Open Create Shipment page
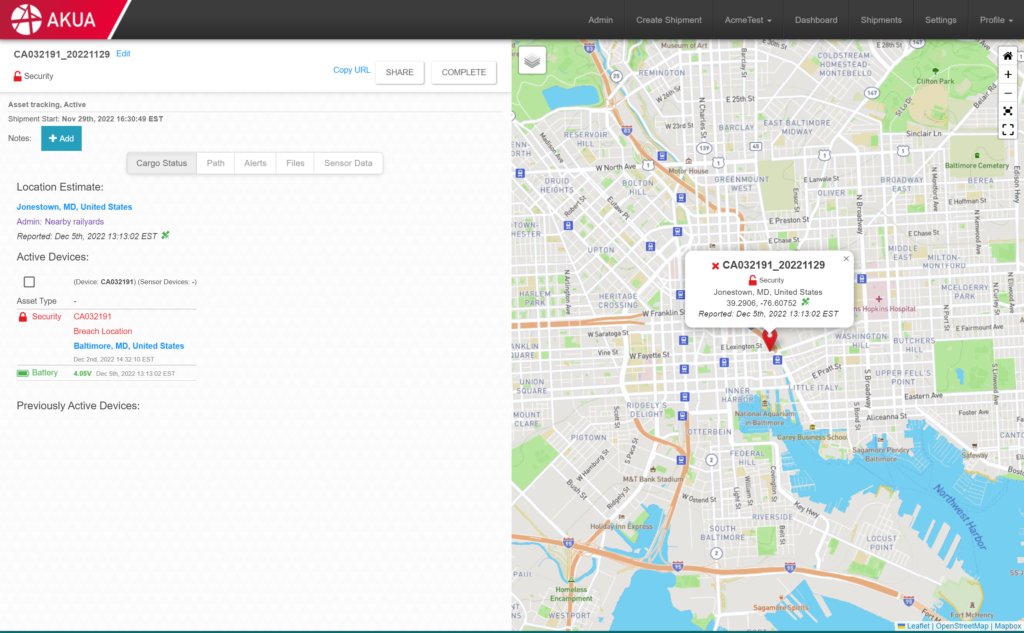 (x=669, y=20)
